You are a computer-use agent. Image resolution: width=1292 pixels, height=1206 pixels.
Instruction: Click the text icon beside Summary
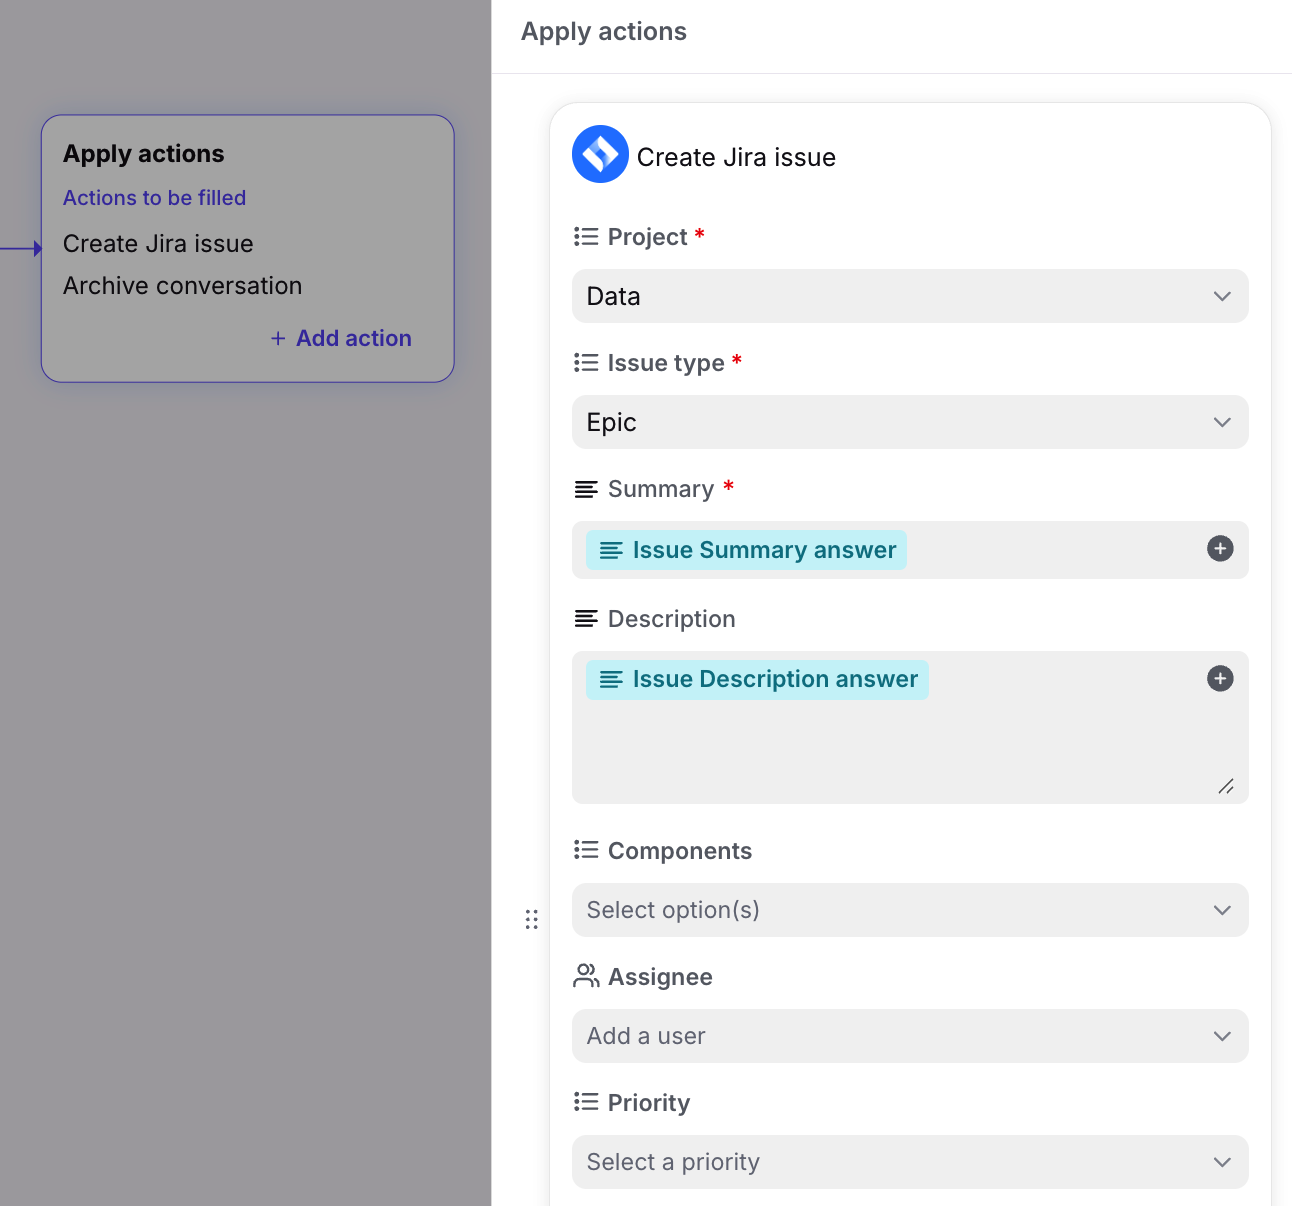[x=586, y=489]
